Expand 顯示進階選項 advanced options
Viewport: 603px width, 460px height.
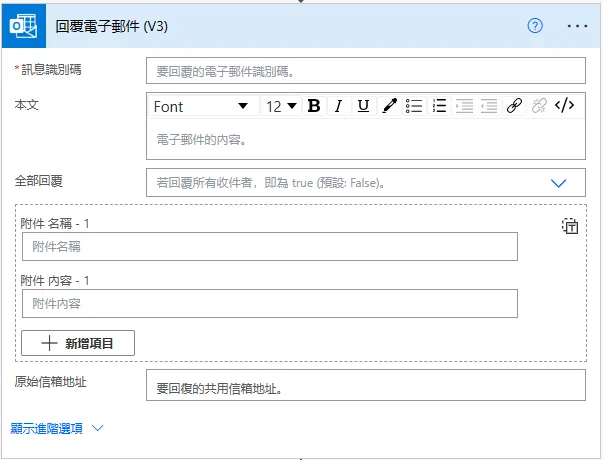click(x=57, y=428)
